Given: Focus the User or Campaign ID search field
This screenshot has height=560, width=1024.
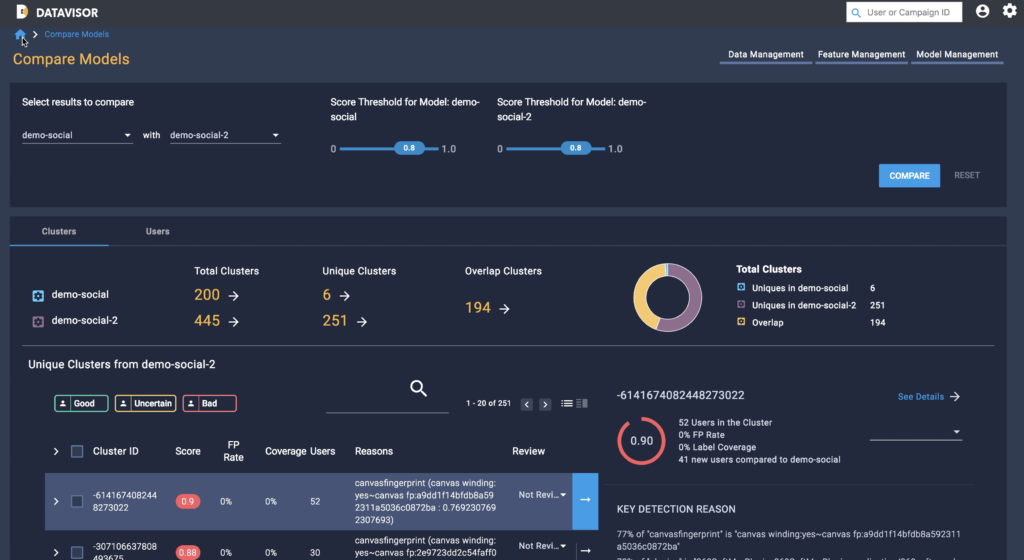Looking at the screenshot, I should click(904, 12).
